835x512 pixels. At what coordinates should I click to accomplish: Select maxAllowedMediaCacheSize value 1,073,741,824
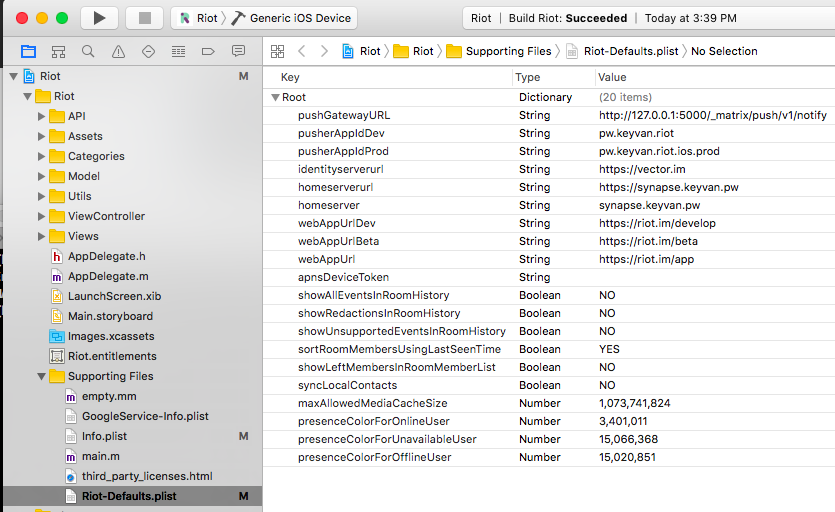(x=634, y=403)
